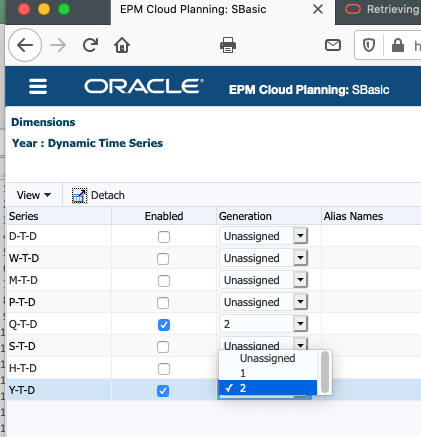
Task: Uncheck the Q-T-D enabled checkbox
Action: coord(164,325)
